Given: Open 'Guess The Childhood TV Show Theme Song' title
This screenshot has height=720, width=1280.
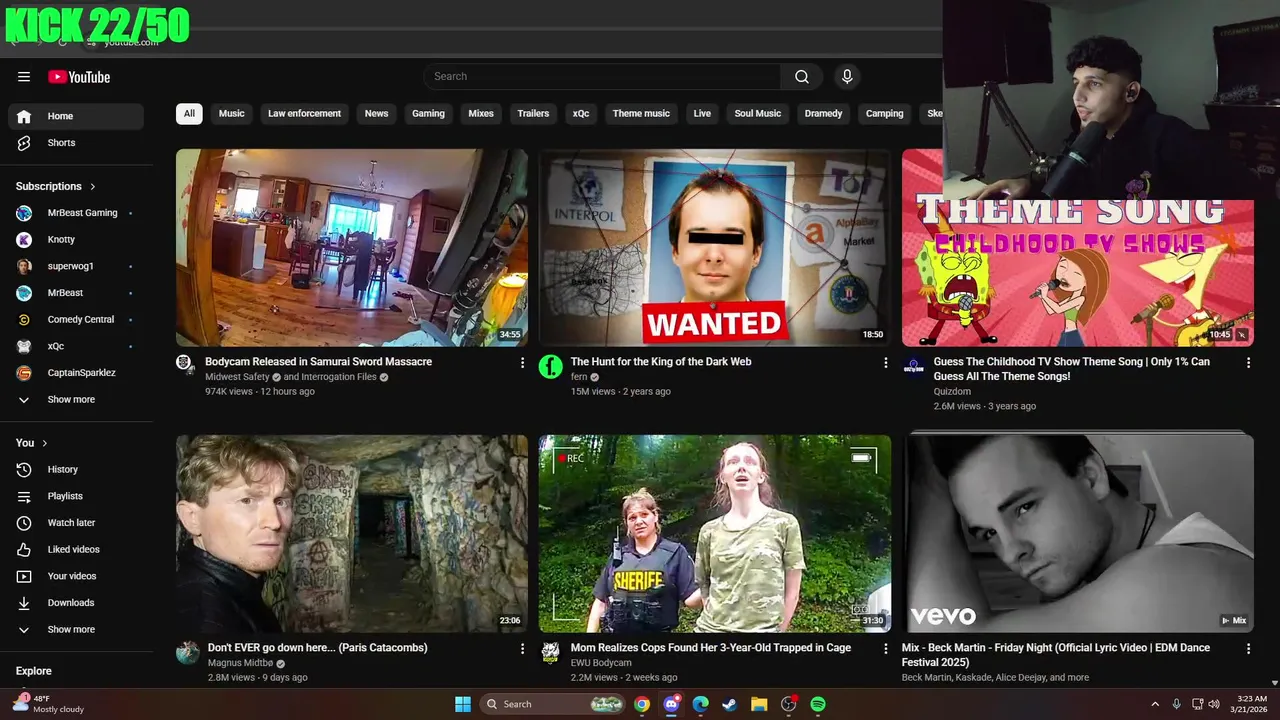Looking at the screenshot, I should click(1072, 369).
